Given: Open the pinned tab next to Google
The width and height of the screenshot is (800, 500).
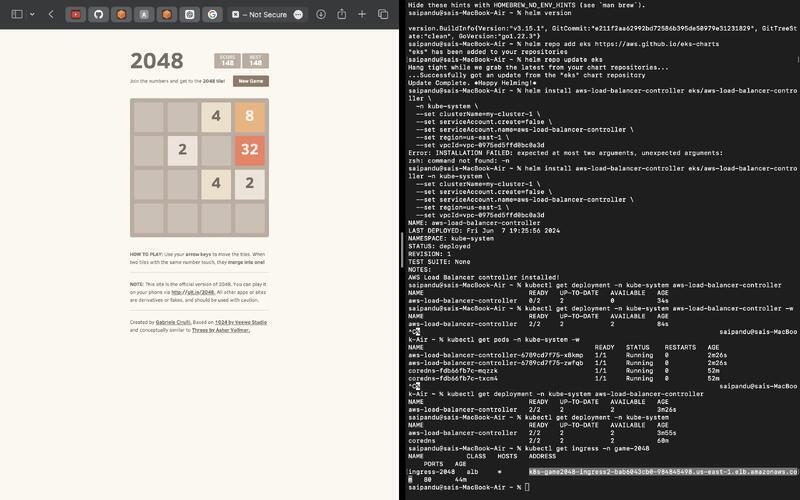Looking at the screenshot, I should tap(190, 14).
